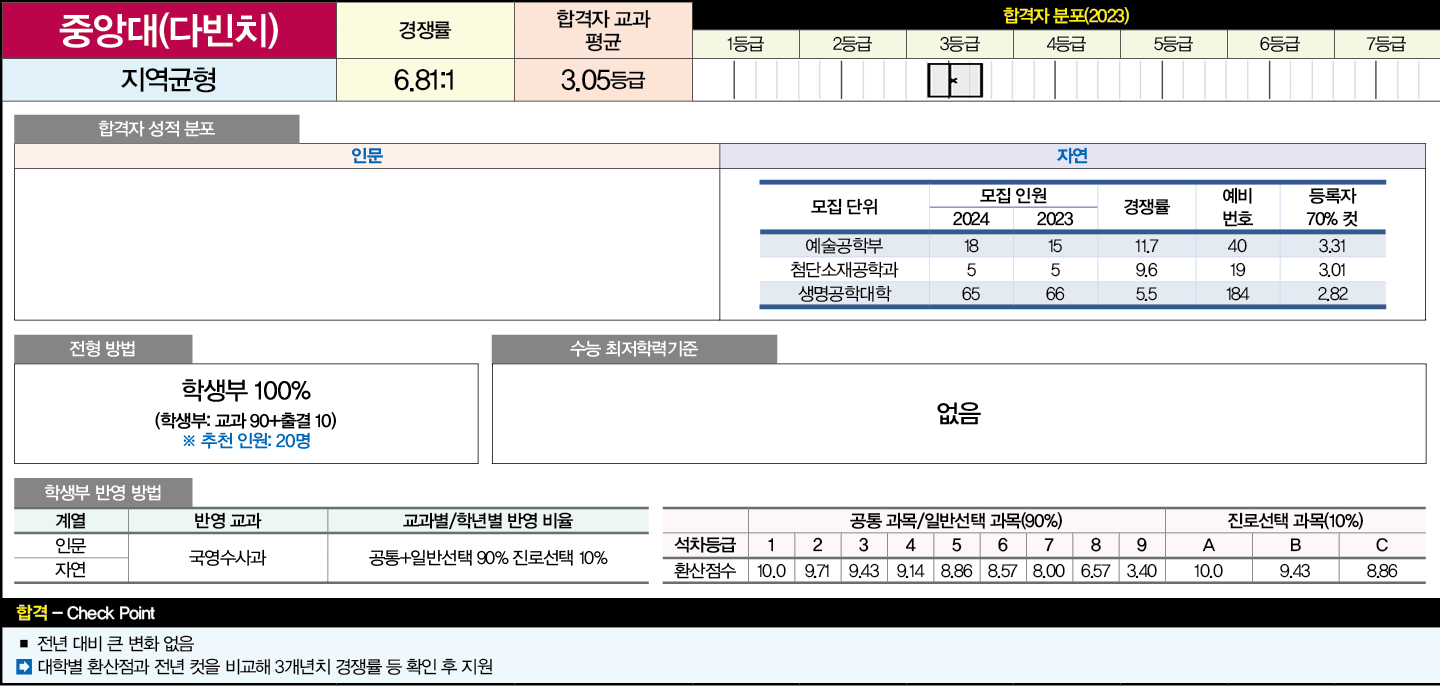Viewport: 1440px width, 692px height.
Task: Click the '학생부 100%' heading
Action: tap(246, 390)
